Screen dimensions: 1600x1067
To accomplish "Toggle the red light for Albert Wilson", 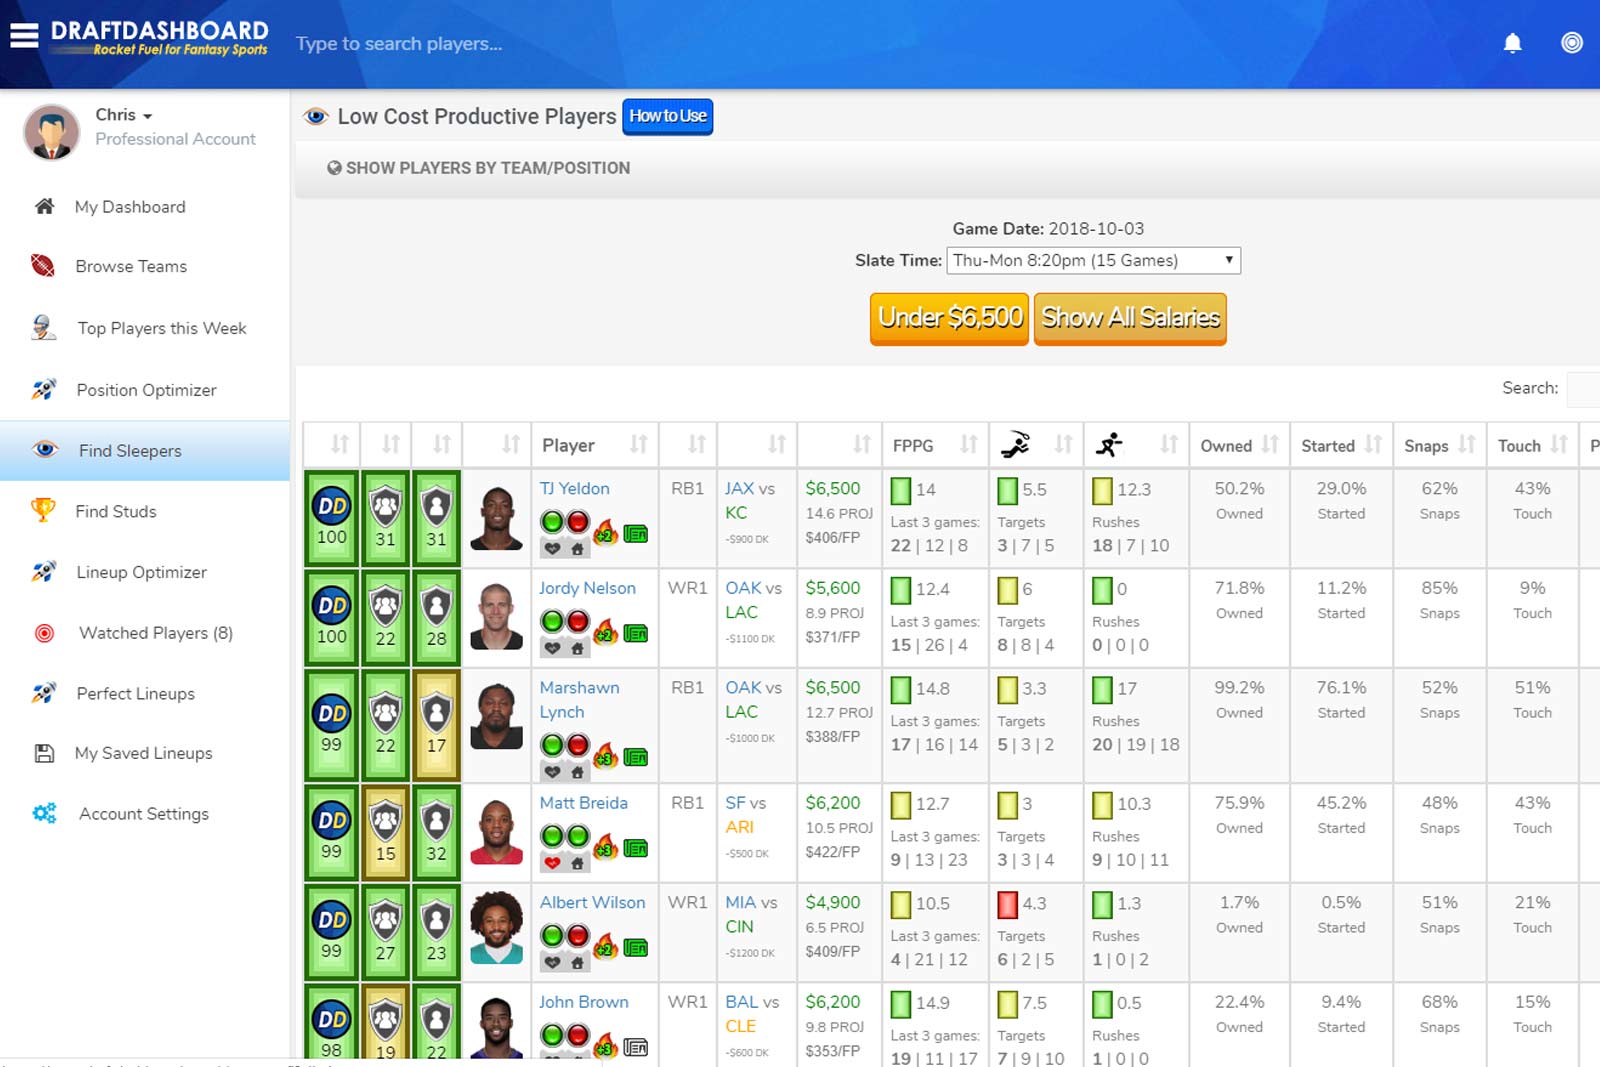I will [x=578, y=935].
